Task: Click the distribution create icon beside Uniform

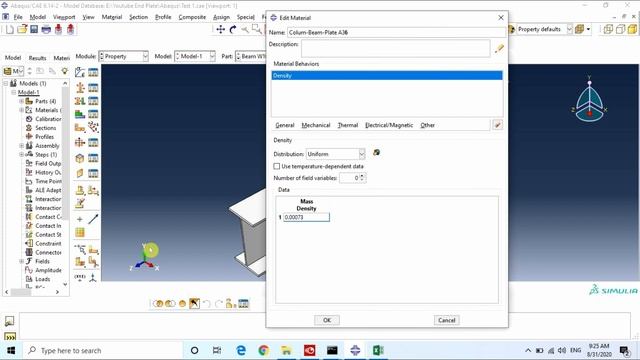Action: click(376, 153)
